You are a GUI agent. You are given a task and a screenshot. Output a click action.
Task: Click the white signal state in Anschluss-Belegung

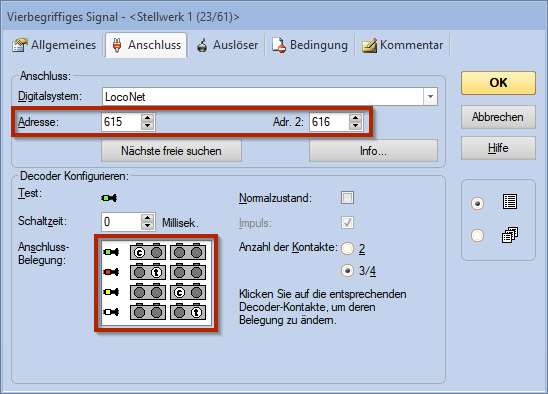(111, 311)
